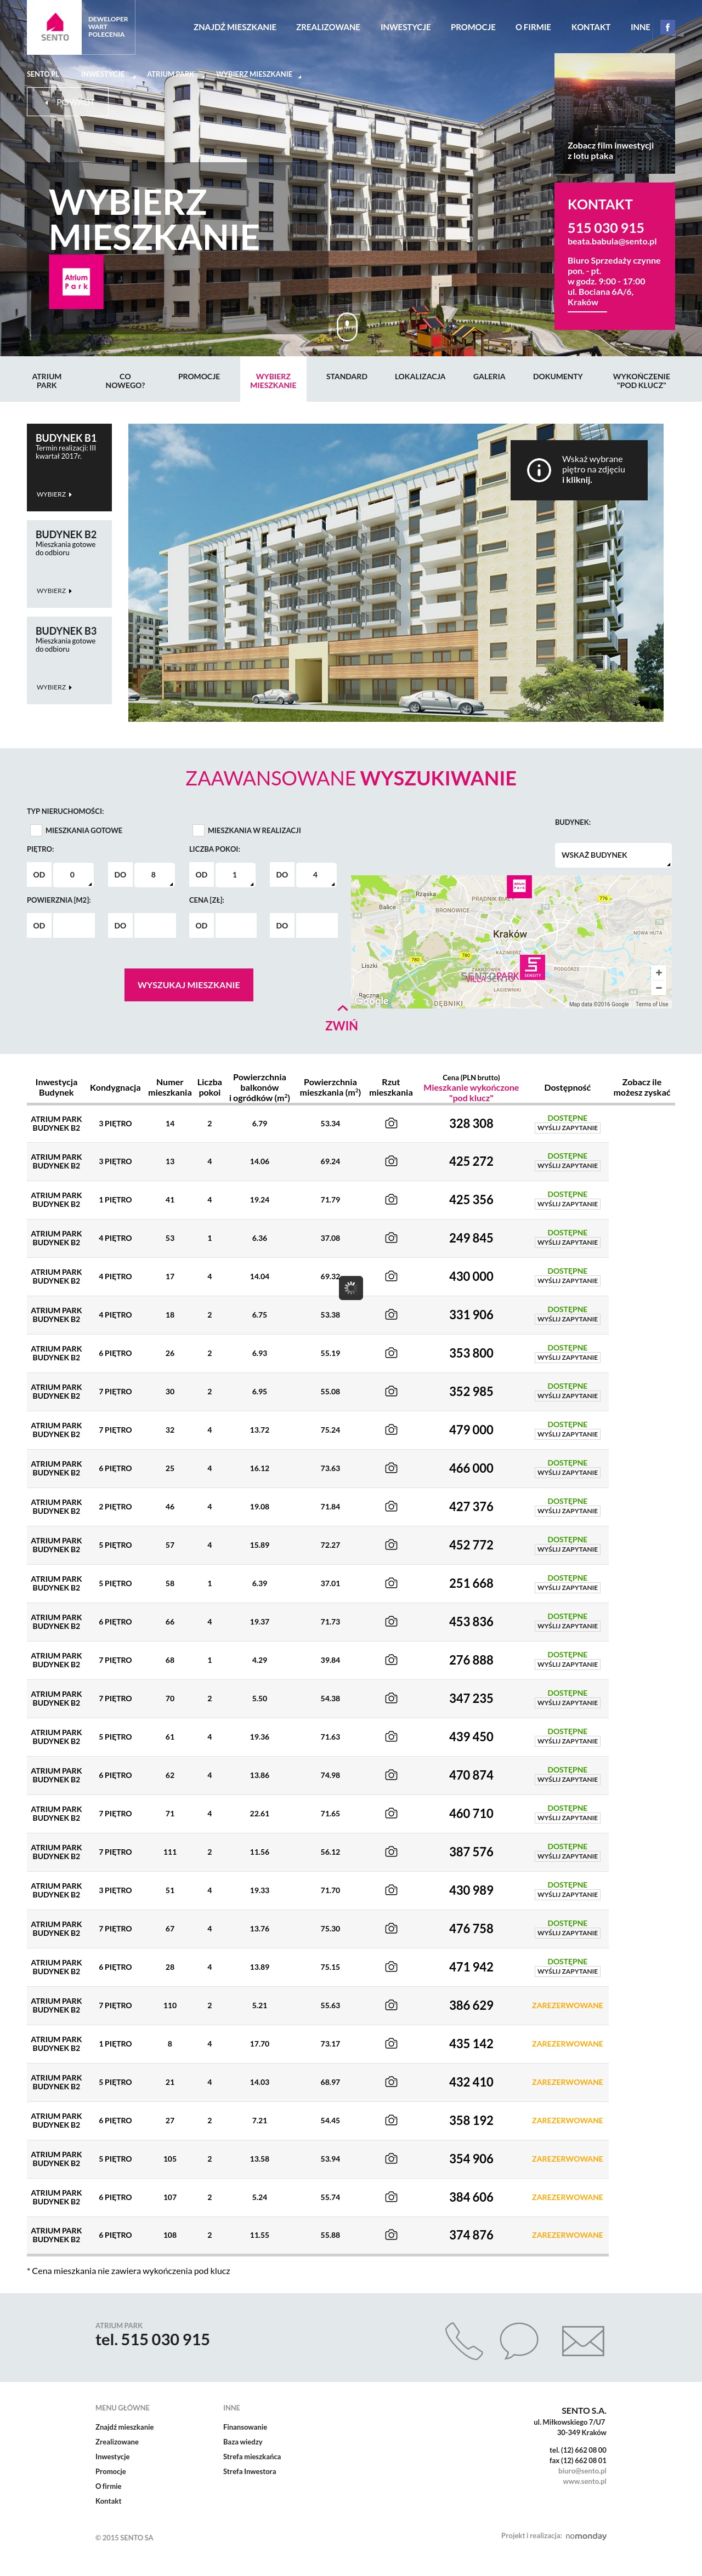Open the Piętro OD dropdown showing 0
This screenshot has height=2576, width=702.
point(72,875)
